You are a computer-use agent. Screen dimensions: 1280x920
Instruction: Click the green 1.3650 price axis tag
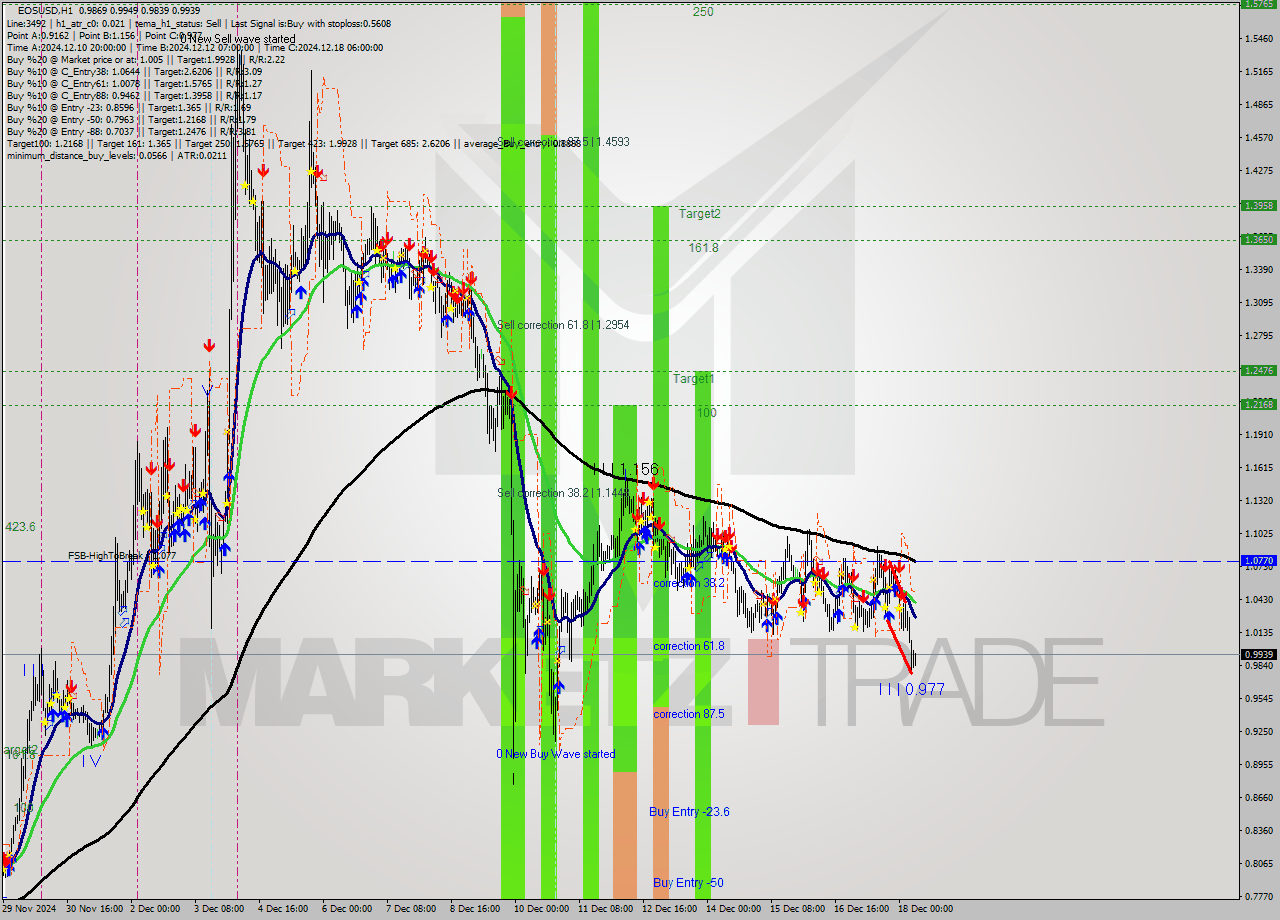coord(1258,239)
